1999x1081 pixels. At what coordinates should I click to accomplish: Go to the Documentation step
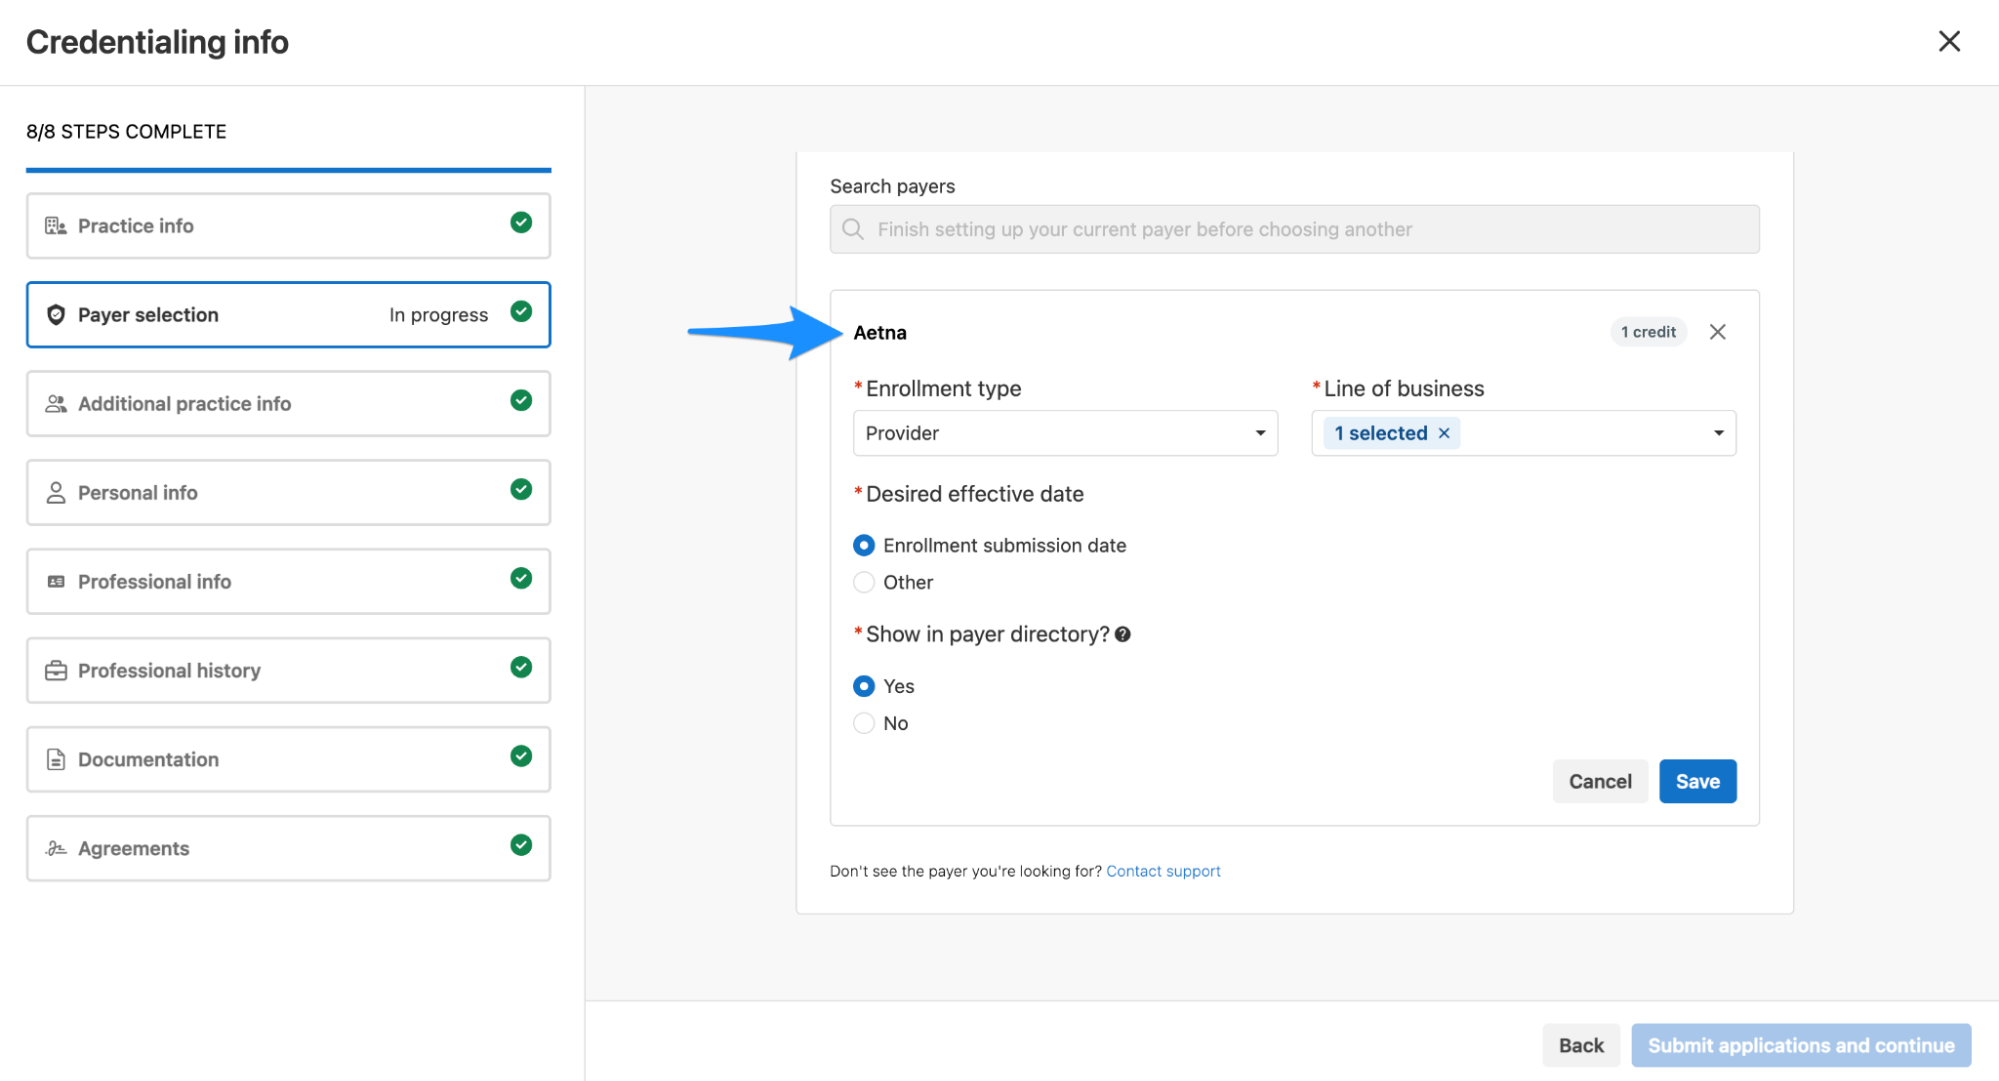[x=288, y=760]
